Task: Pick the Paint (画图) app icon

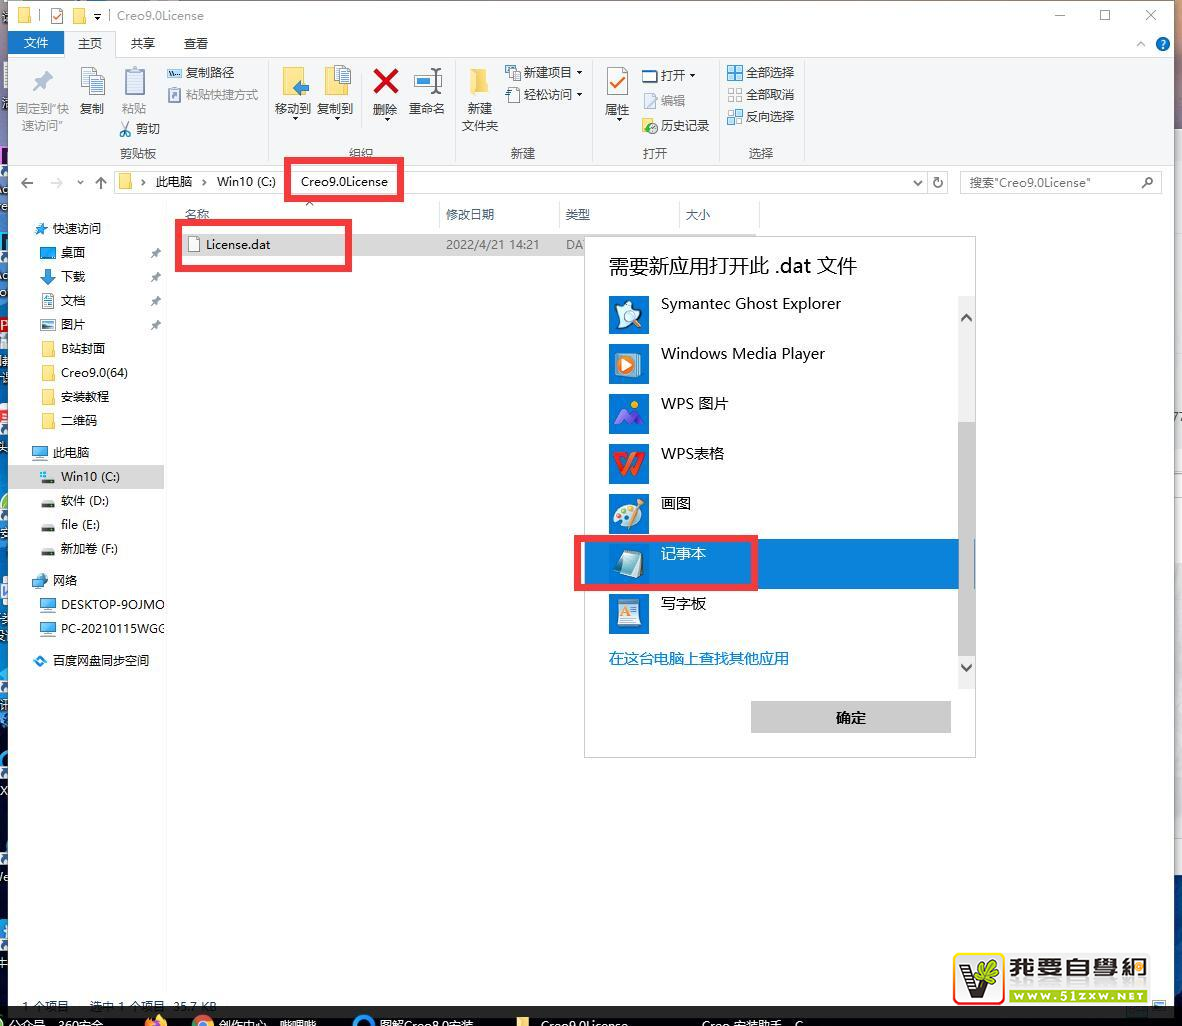Action: pyautogui.click(x=629, y=514)
